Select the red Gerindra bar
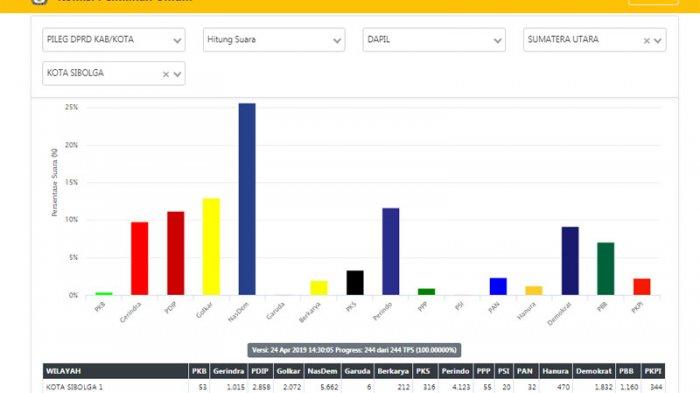The image size is (700, 393). point(139,259)
